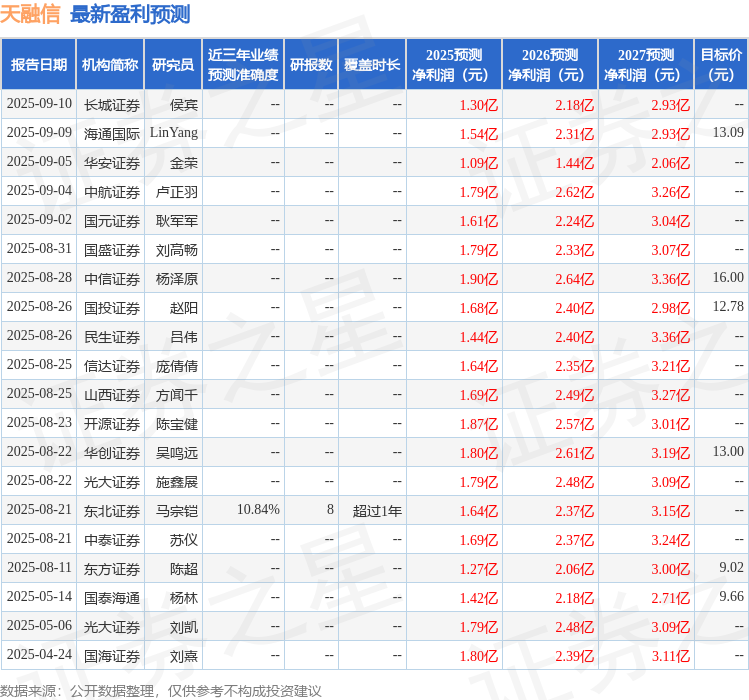
Task: Click 1.09亿 profit forecast value
Action: click(479, 163)
